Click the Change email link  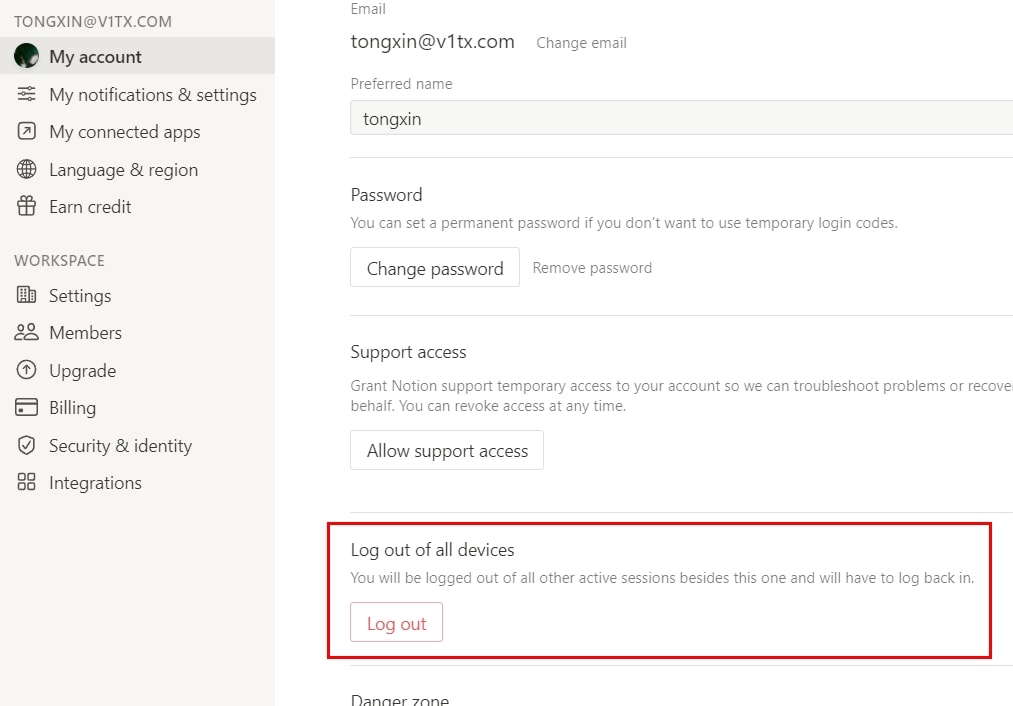click(x=581, y=43)
